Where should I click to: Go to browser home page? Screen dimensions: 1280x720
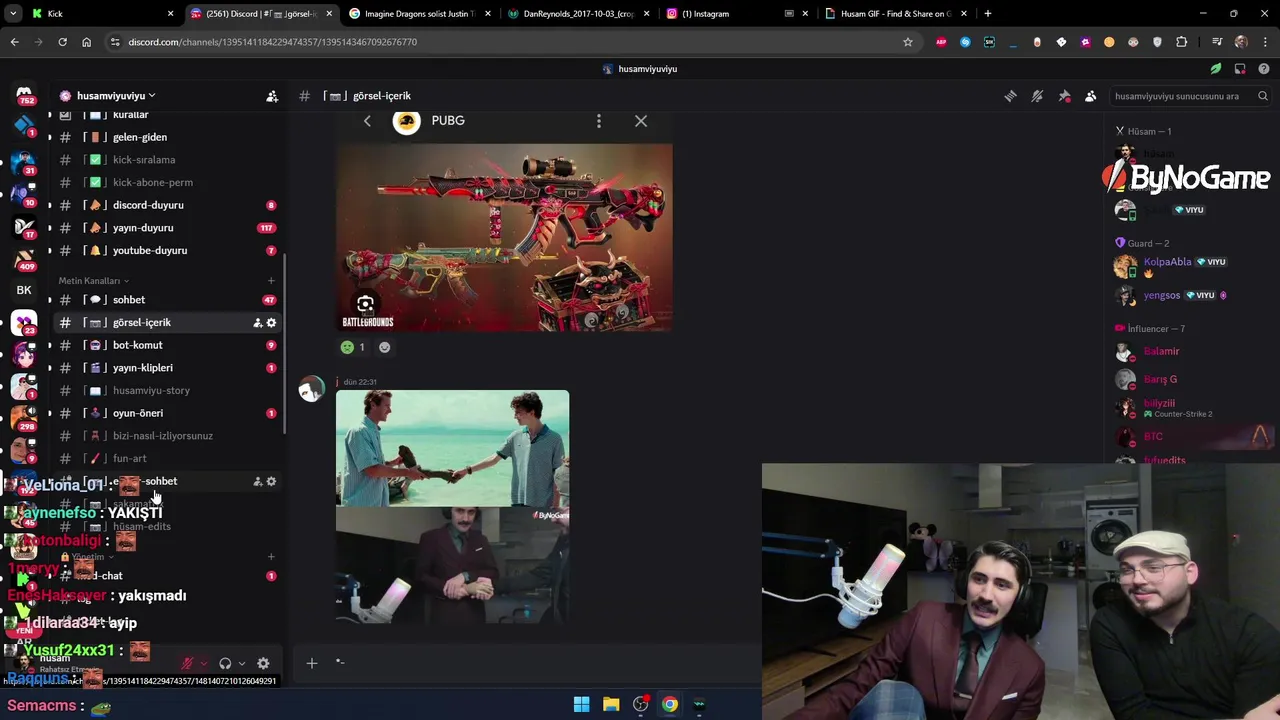tap(86, 42)
